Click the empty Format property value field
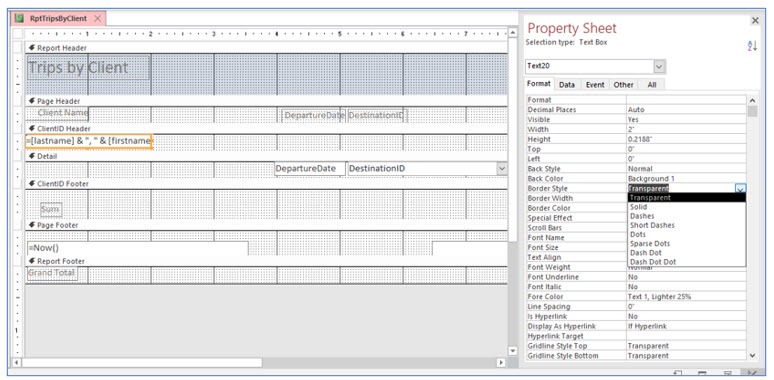Viewport: 774px width, 380px height. 686,100
